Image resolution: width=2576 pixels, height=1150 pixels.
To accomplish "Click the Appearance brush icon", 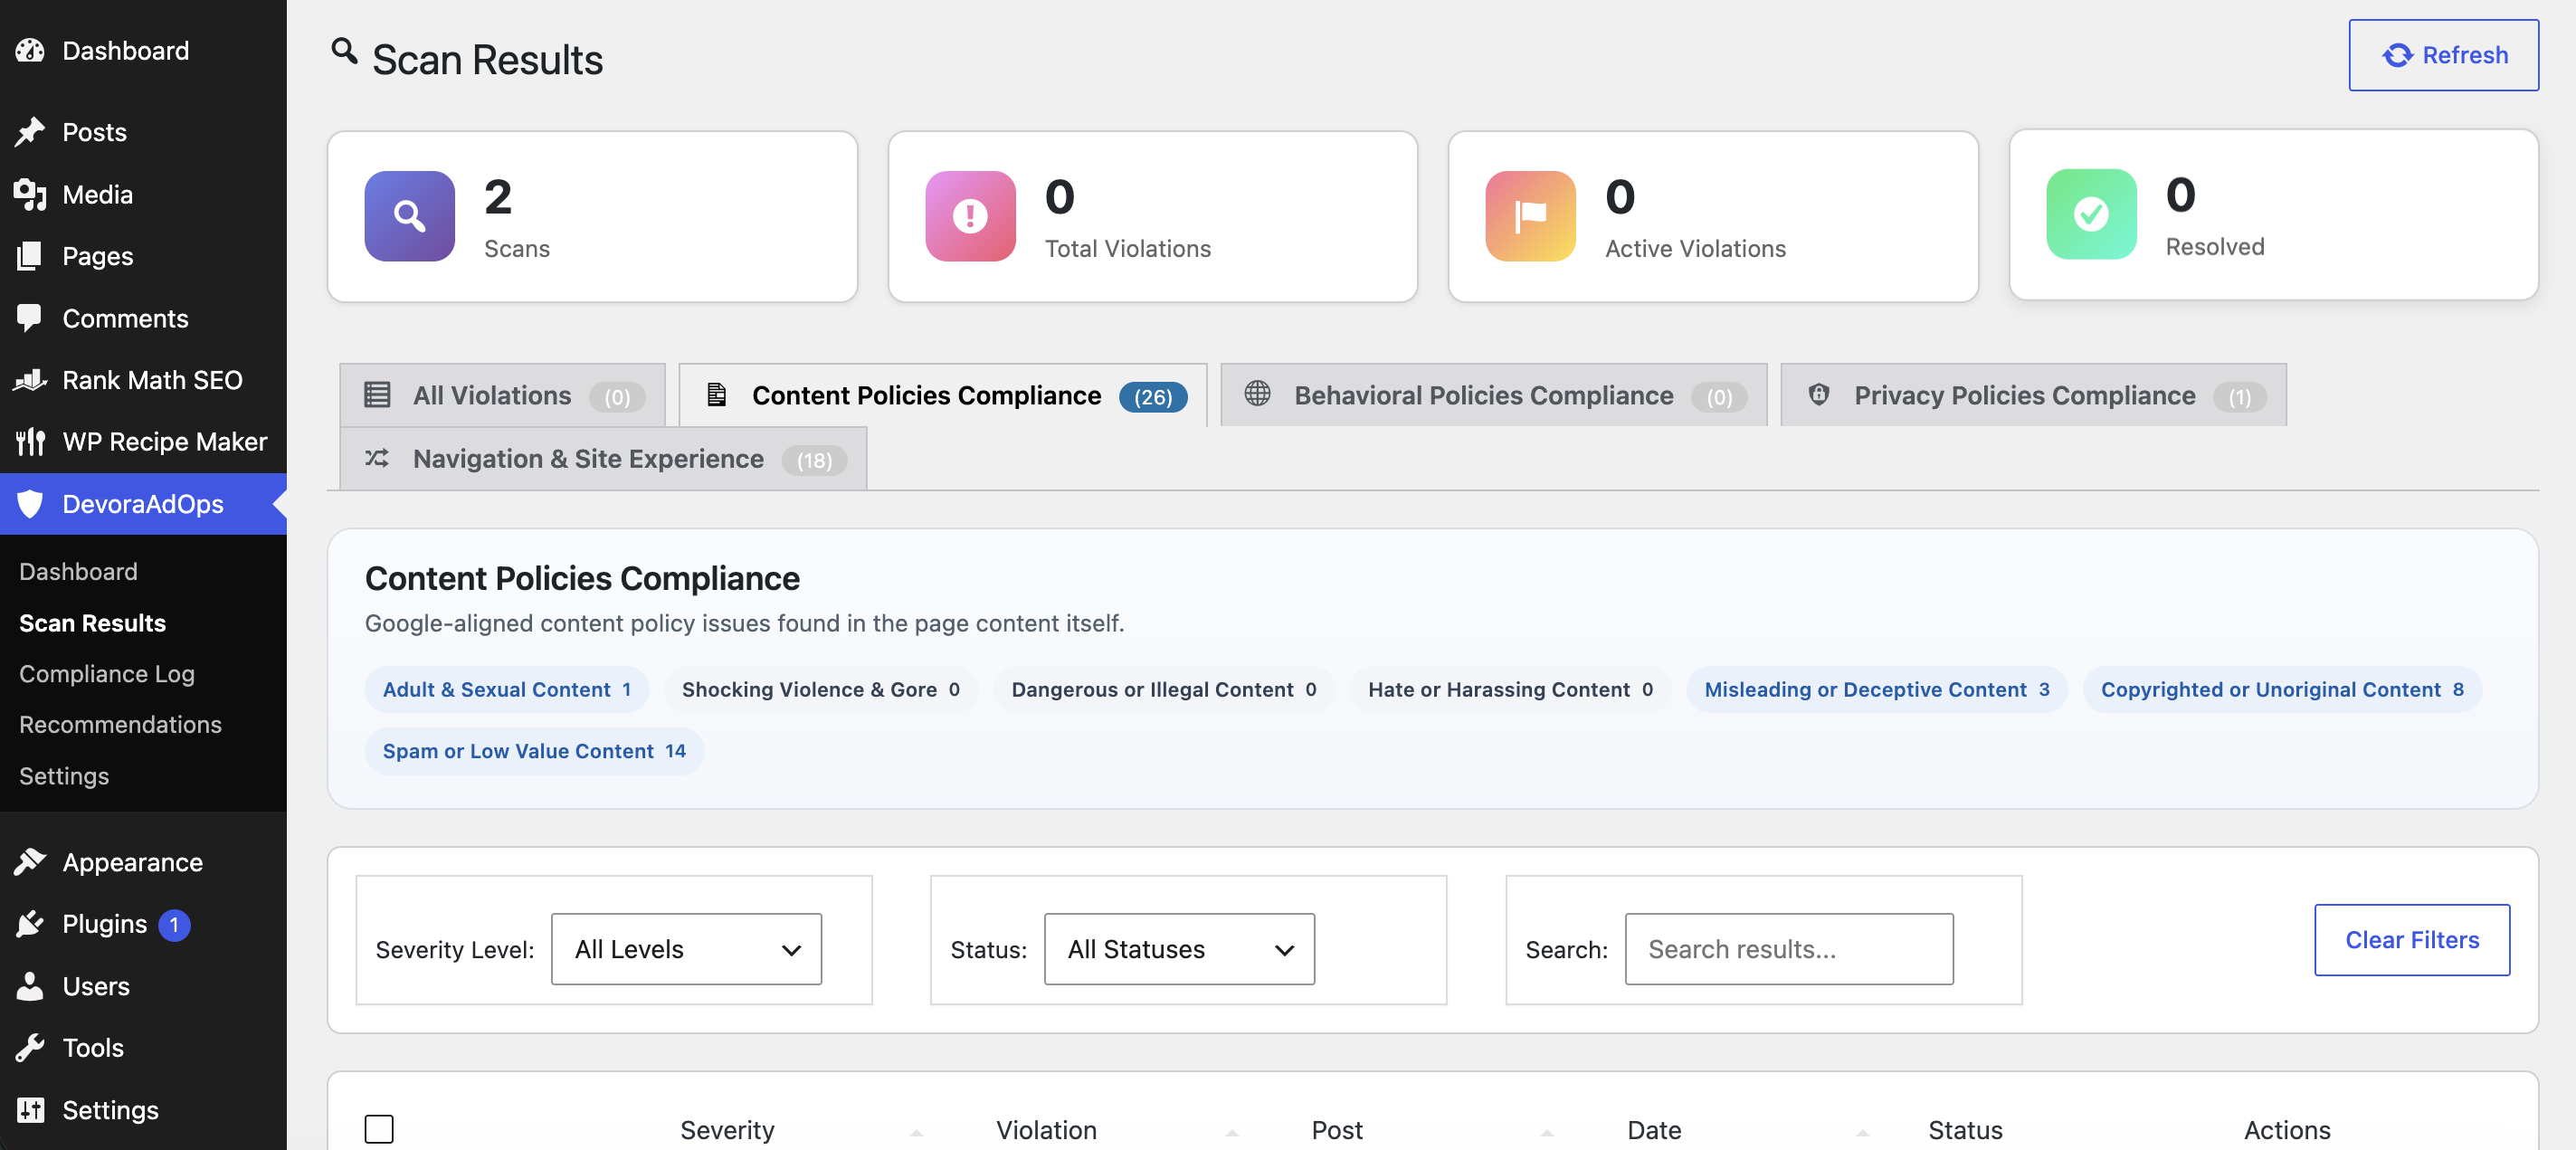I will point(30,862).
